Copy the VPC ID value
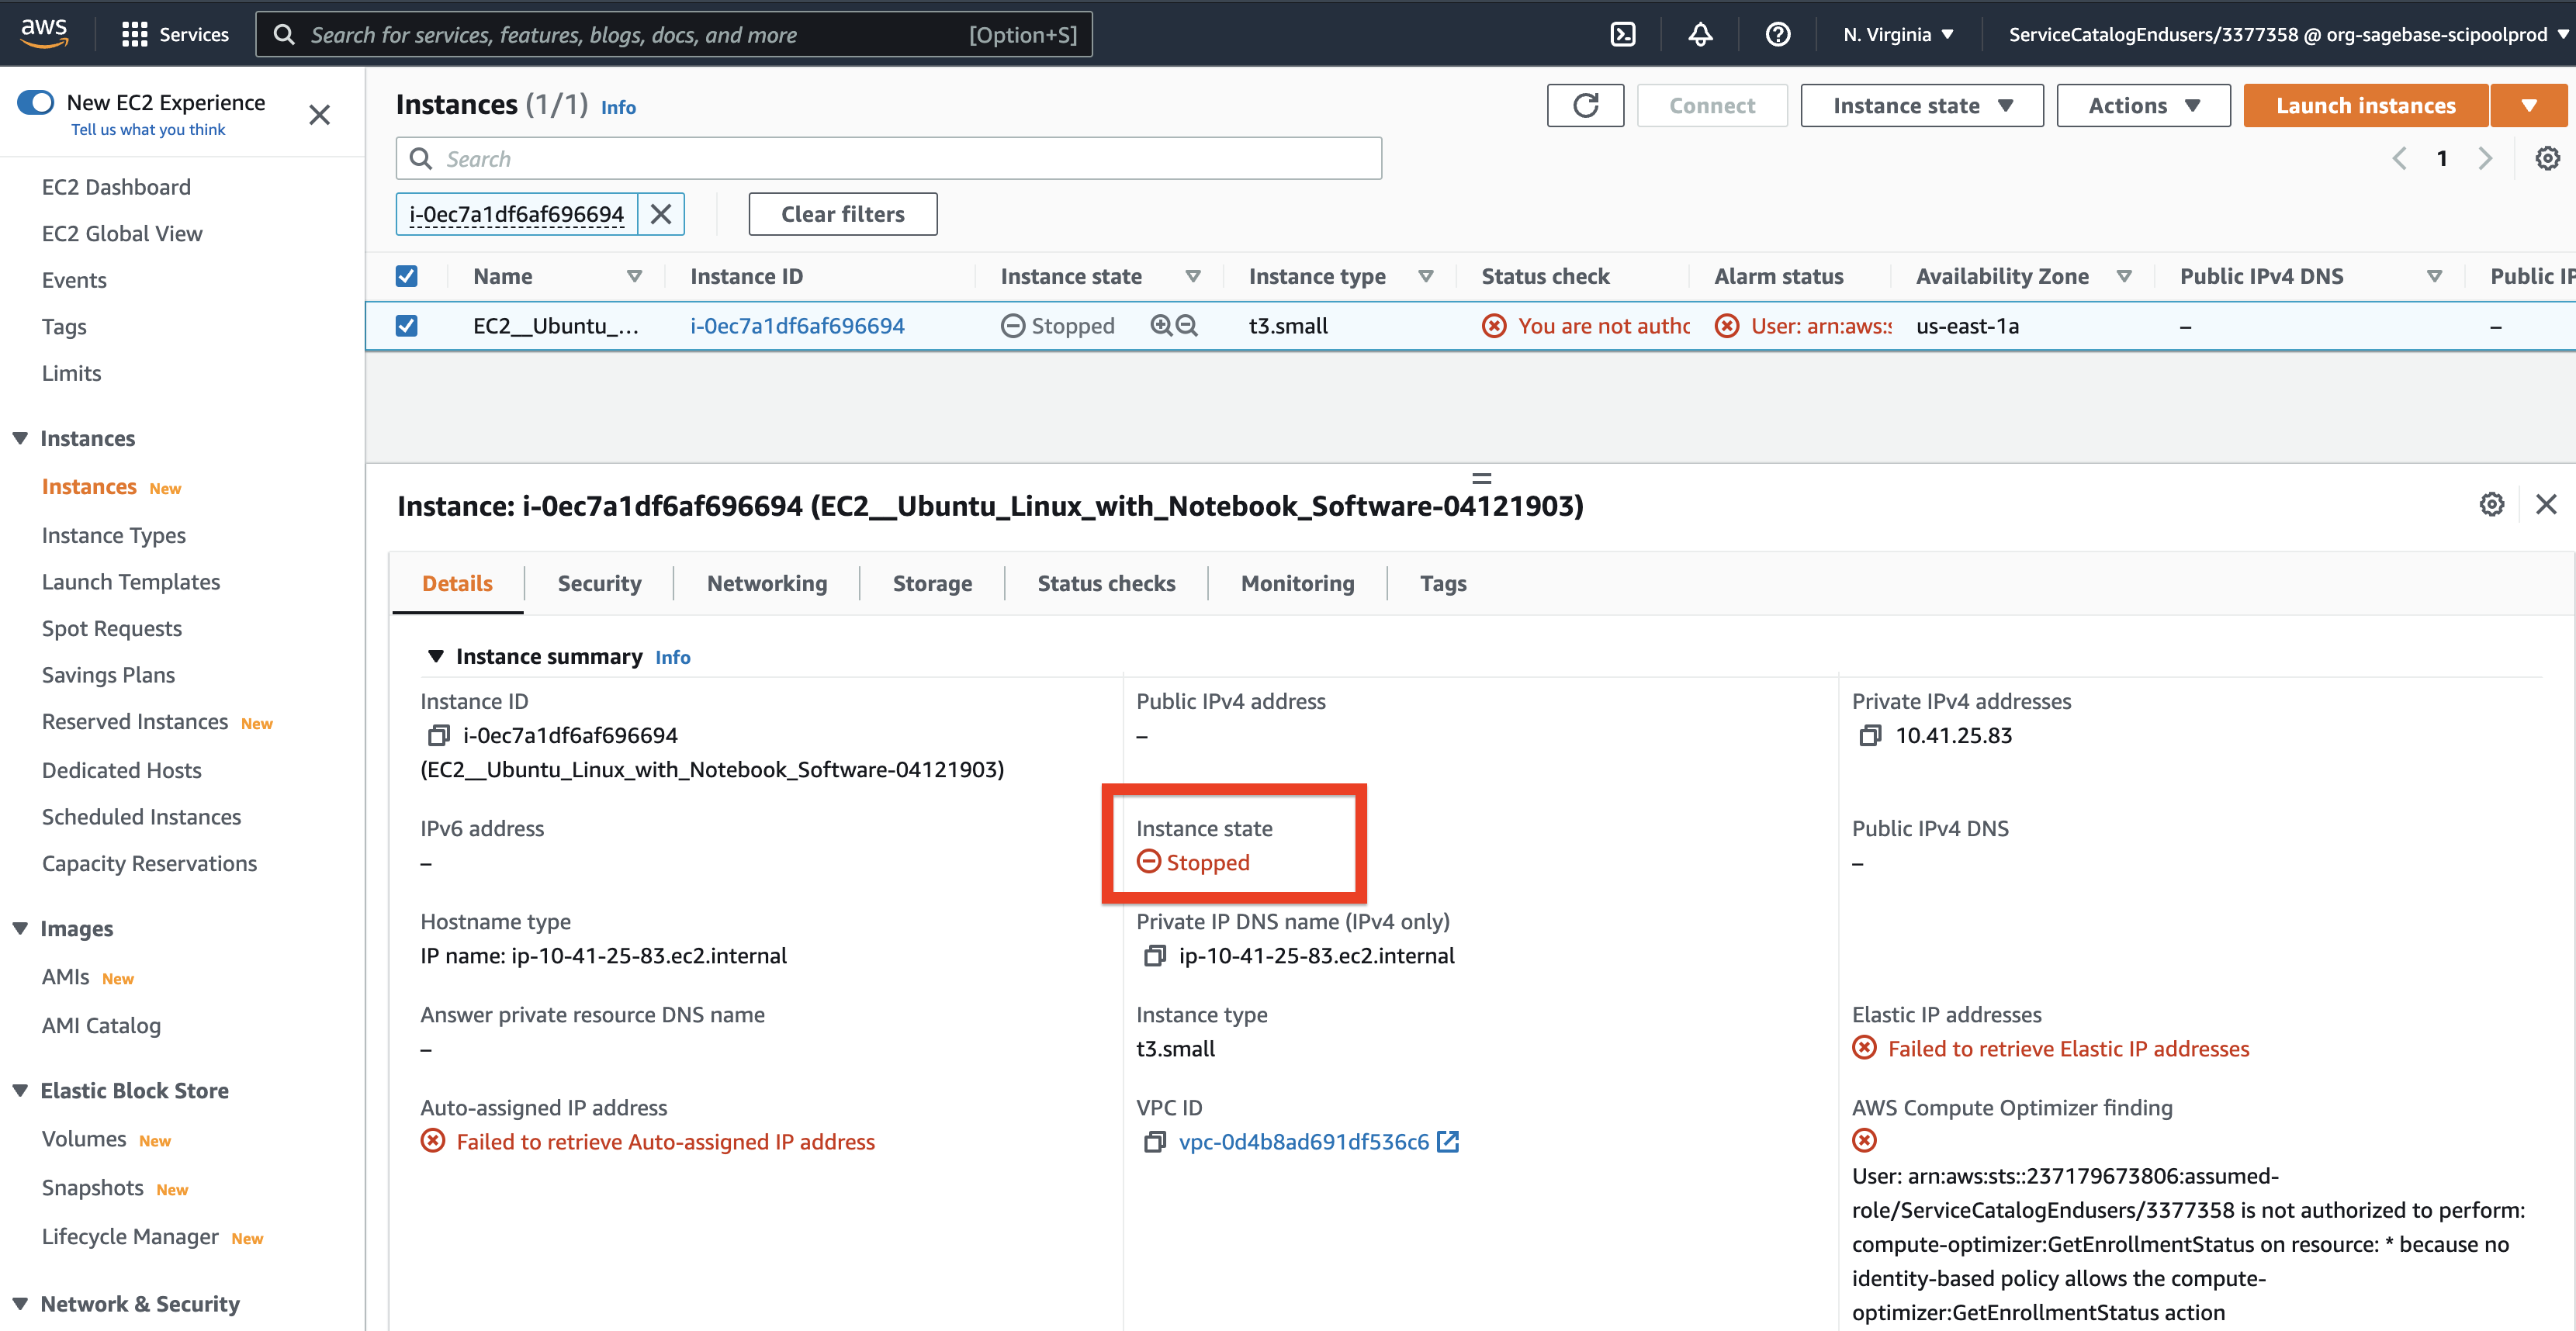The image size is (2576, 1331). (1154, 1142)
